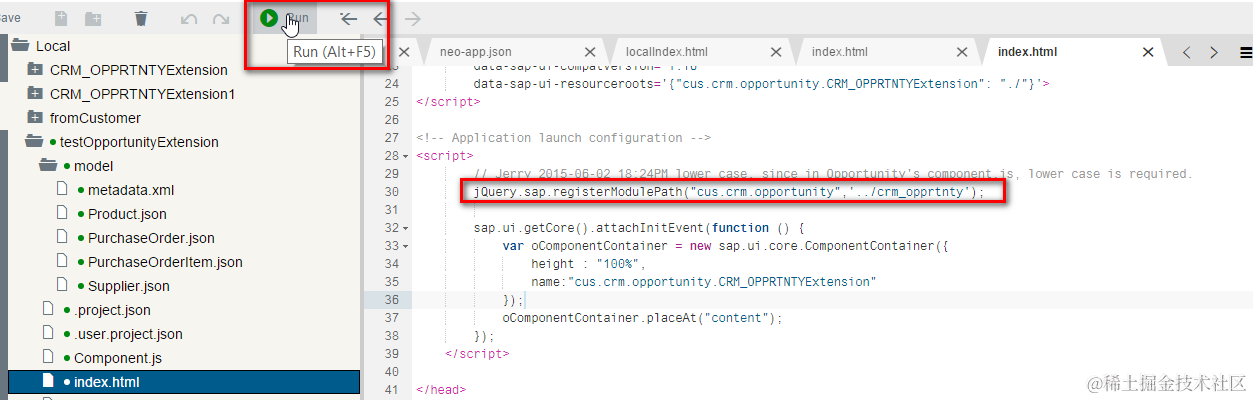Open the tab list menu icon
The image size is (1253, 400).
[x=1244, y=52]
